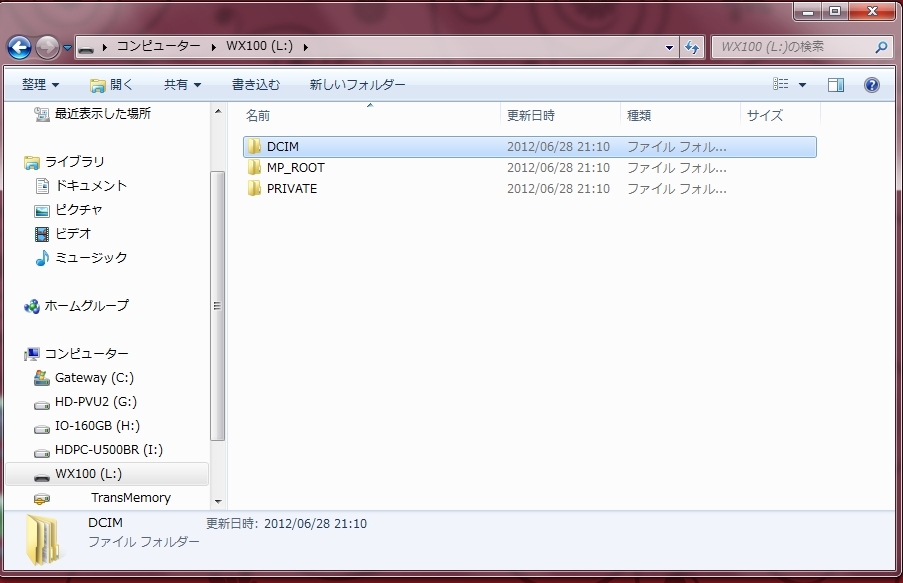Click 書き込む in the toolbar

tap(256, 85)
